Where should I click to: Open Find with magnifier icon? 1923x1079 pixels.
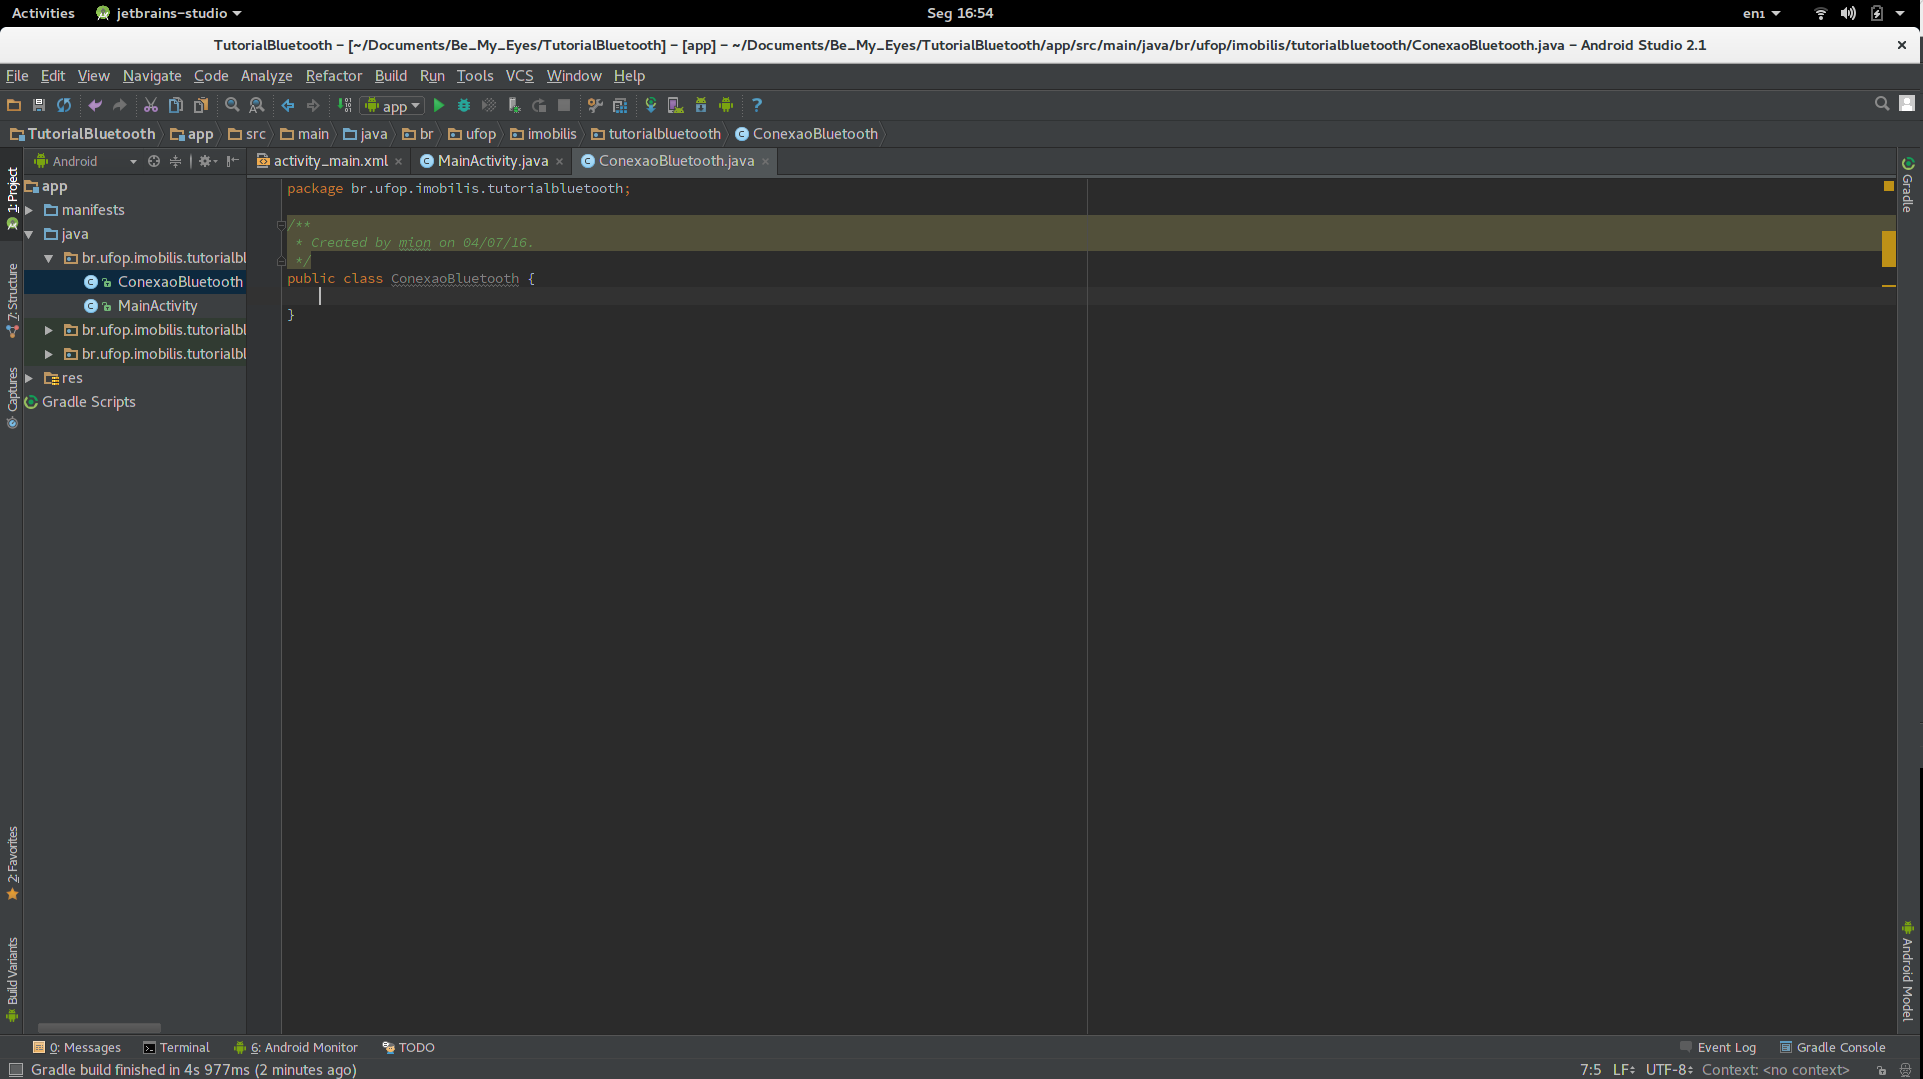click(x=232, y=105)
